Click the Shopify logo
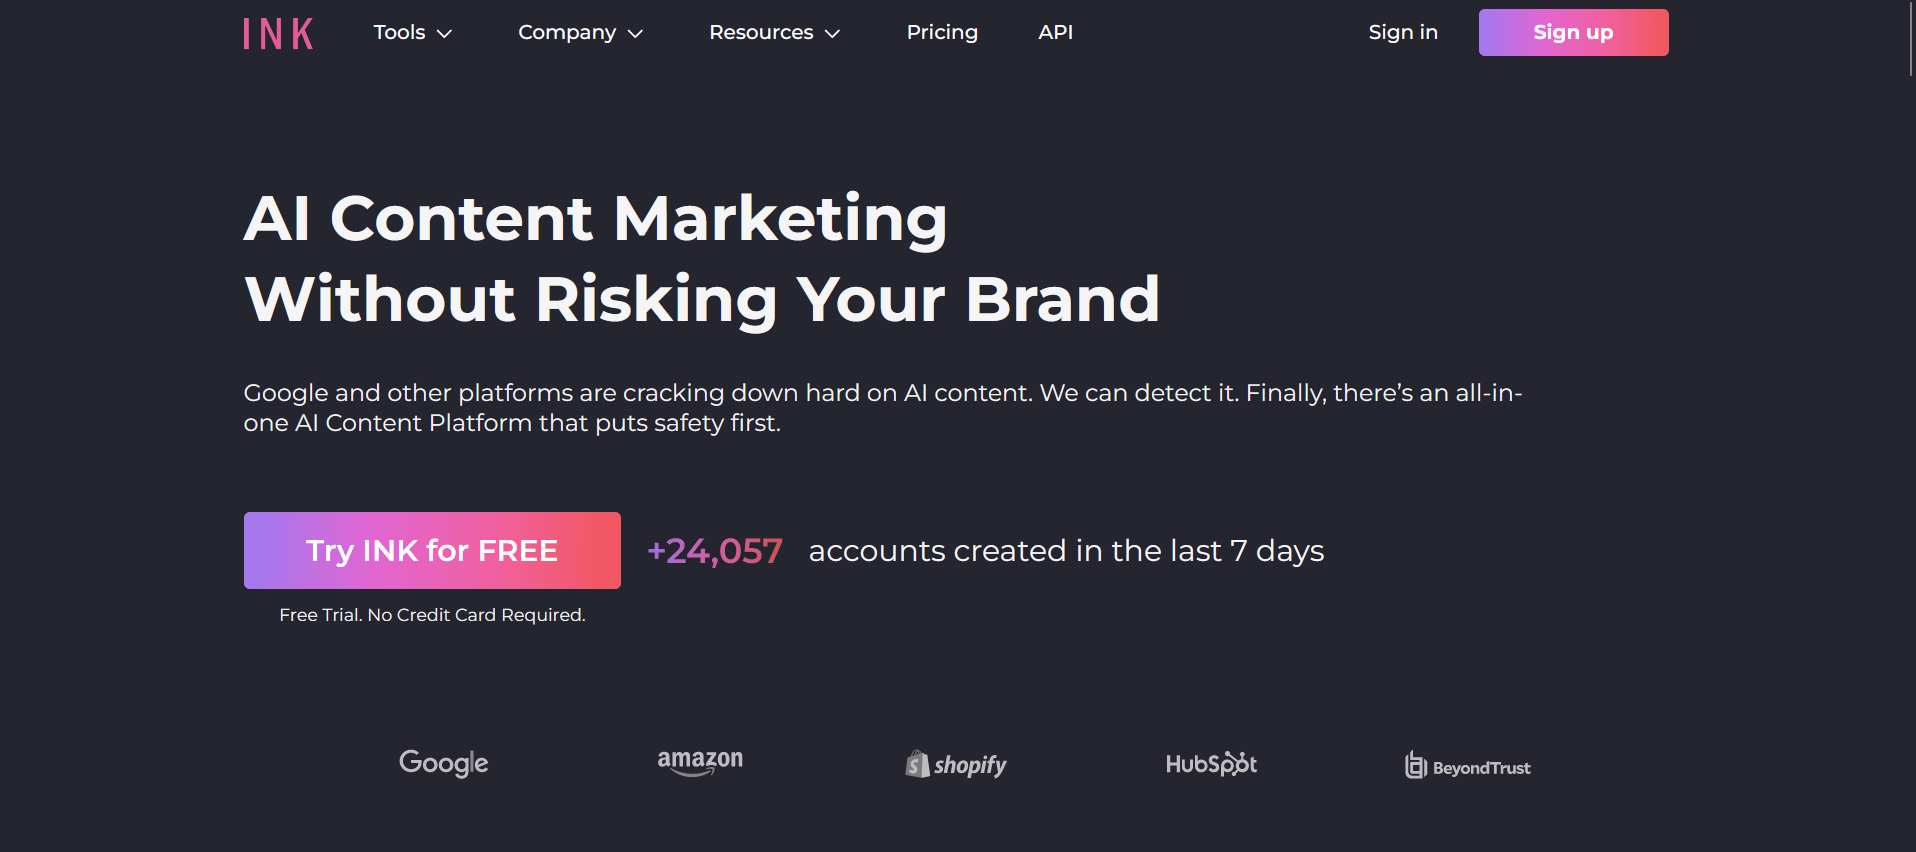 tap(956, 765)
